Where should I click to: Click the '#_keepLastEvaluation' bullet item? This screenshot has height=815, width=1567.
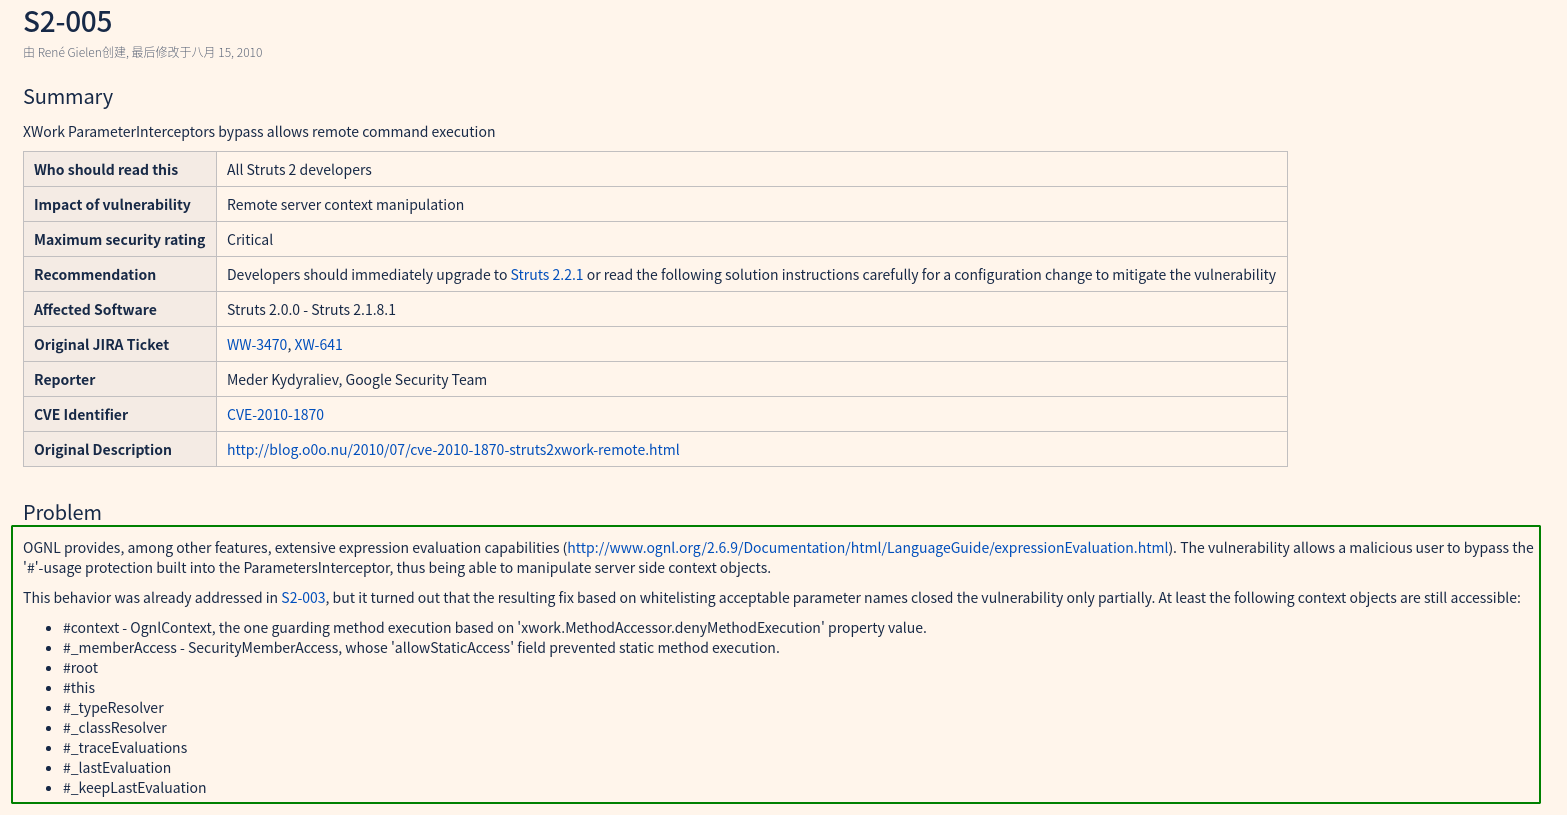tap(134, 788)
